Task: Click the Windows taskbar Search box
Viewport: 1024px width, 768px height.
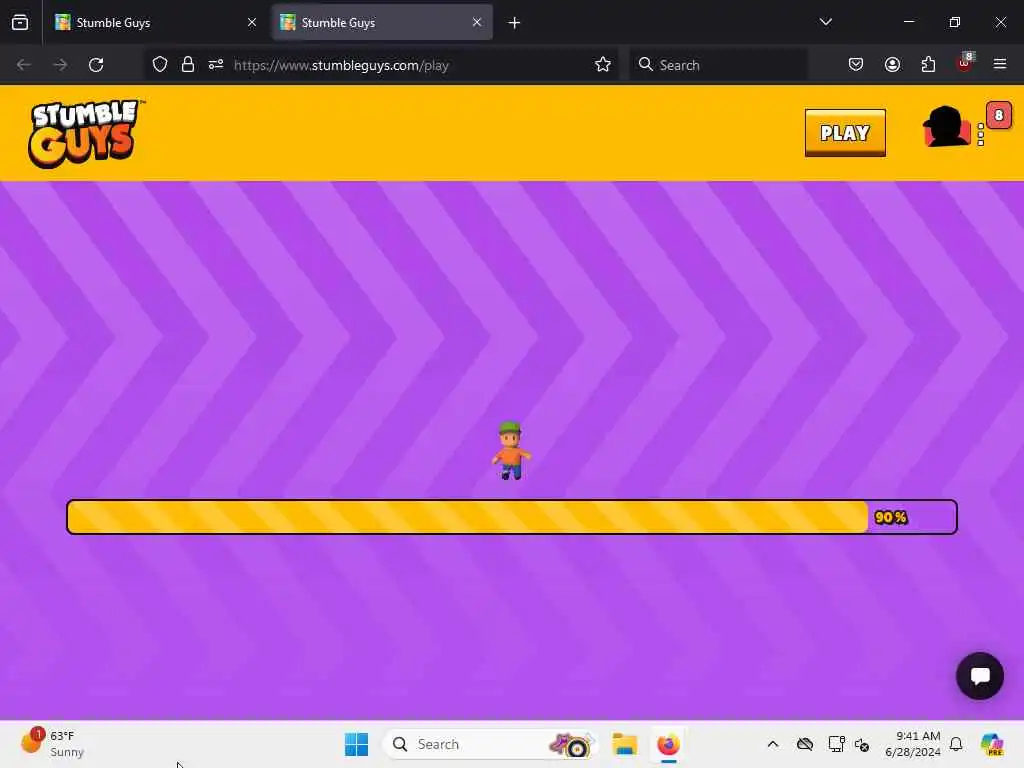Action: point(490,744)
